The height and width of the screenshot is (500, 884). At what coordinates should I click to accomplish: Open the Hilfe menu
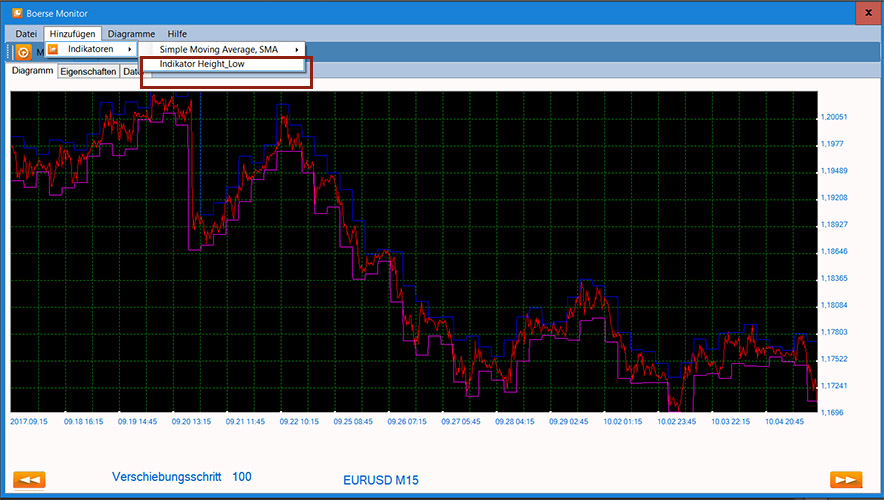tap(177, 34)
